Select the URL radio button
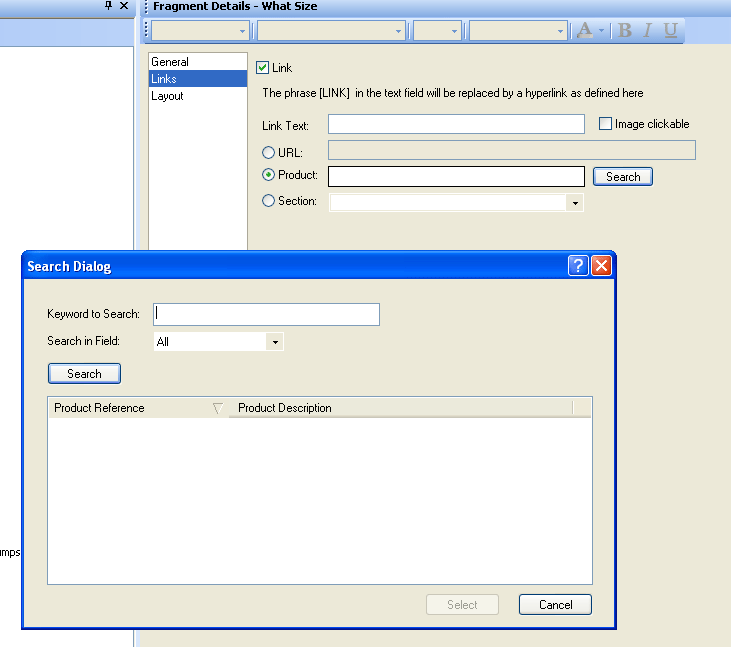Image resolution: width=731 pixels, height=647 pixels. pyautogui.click(x=268, y=152)
